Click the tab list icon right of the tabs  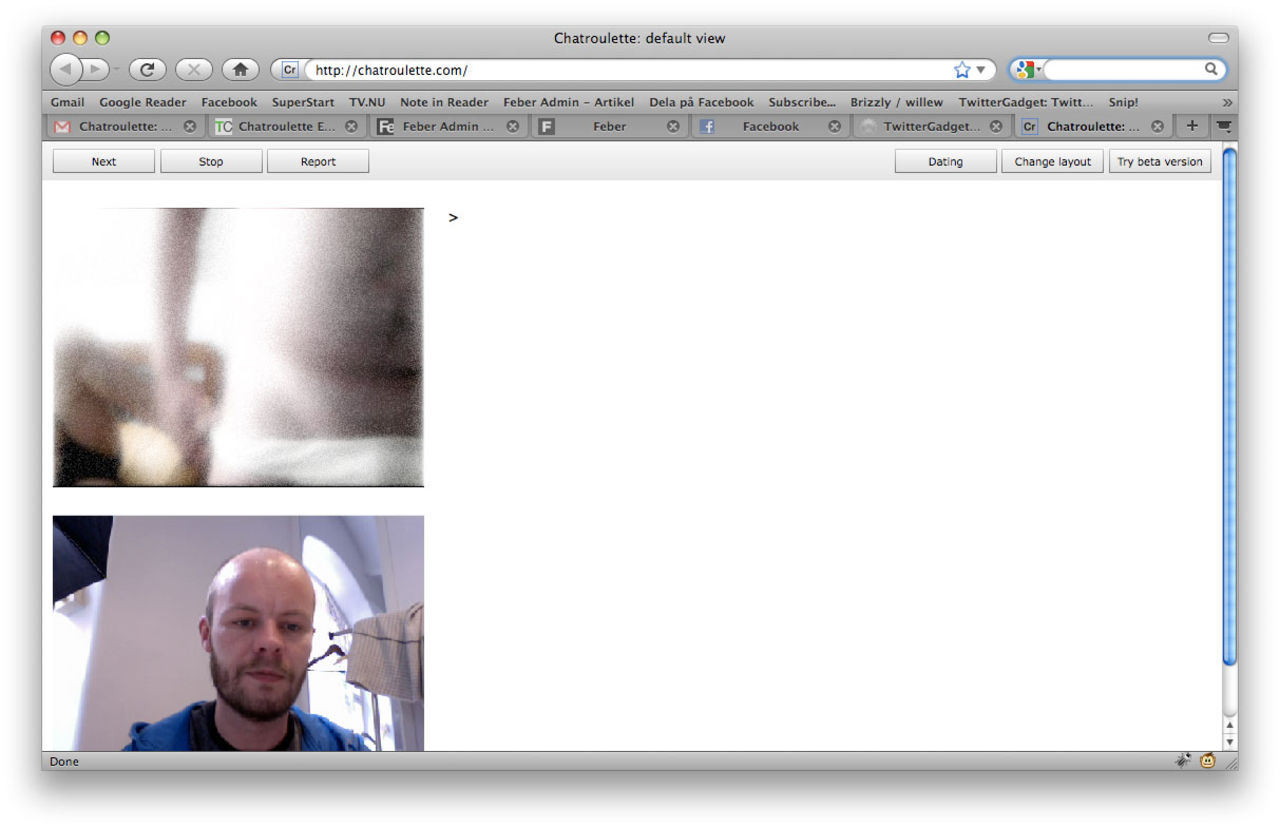click(1224, 126)
